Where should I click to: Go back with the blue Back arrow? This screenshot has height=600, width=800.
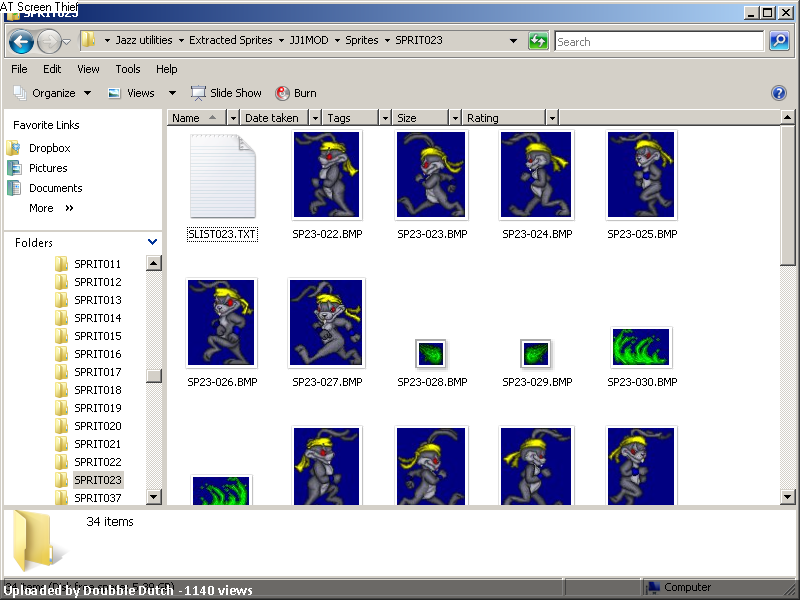click(x=21, y=41)
